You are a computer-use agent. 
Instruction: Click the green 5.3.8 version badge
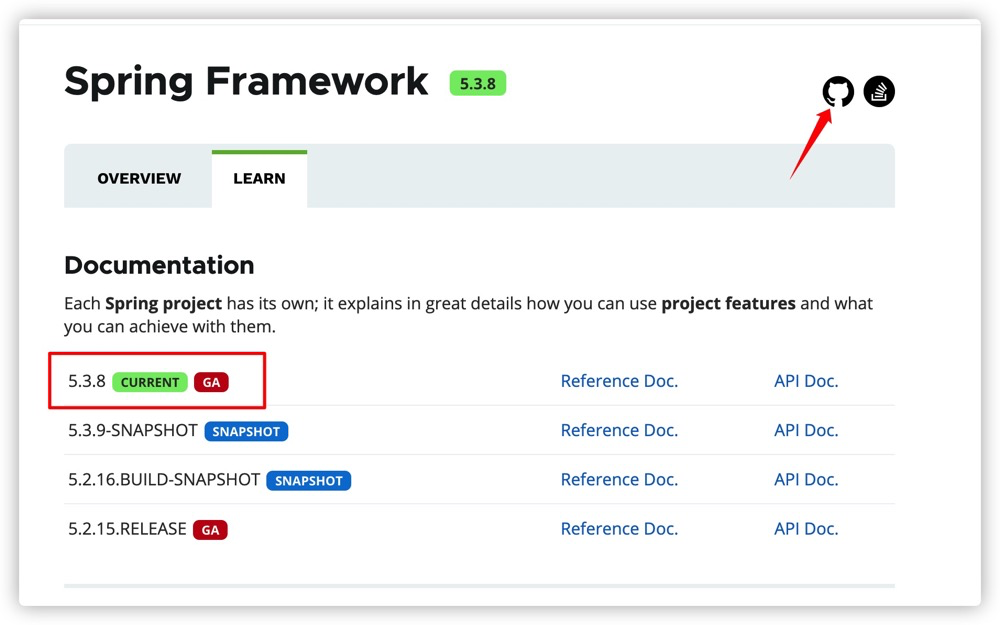478,84
